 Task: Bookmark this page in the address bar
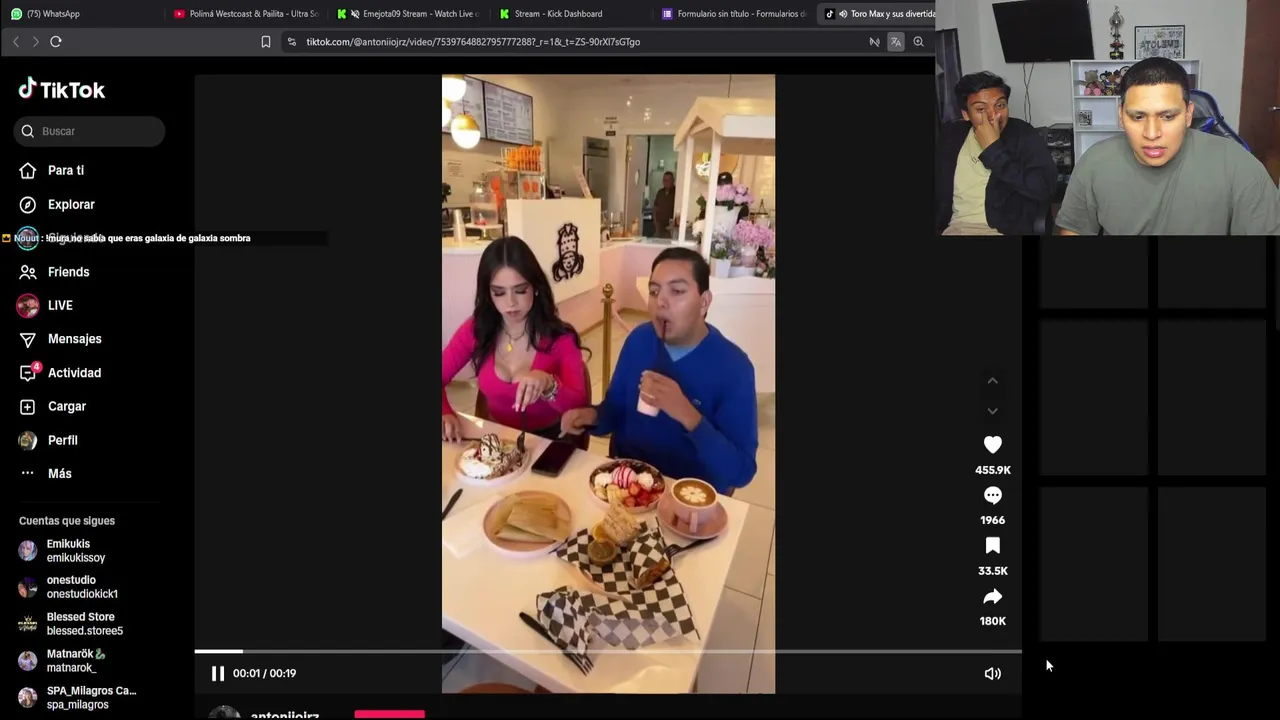tap(266, 42)
